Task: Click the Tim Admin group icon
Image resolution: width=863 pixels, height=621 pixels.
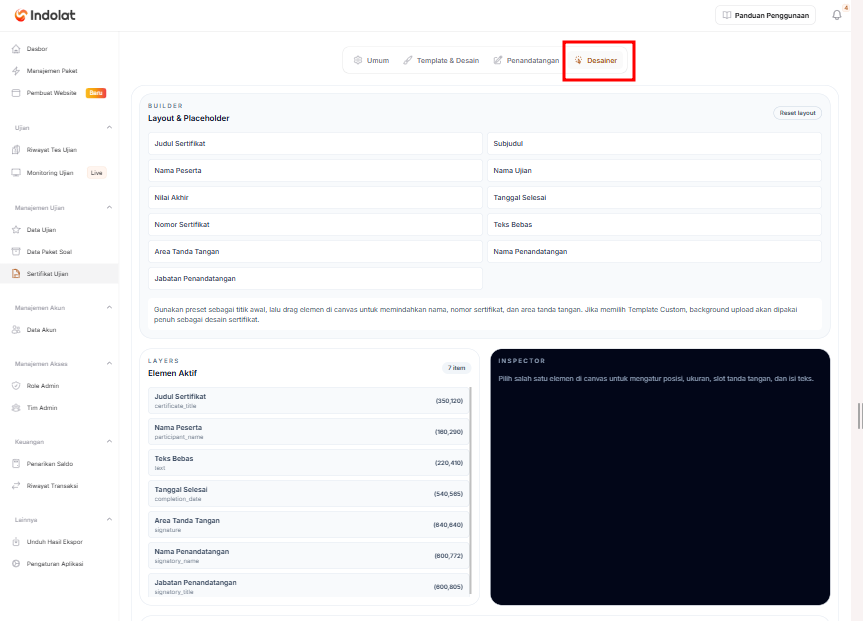Action: point(16,408)
